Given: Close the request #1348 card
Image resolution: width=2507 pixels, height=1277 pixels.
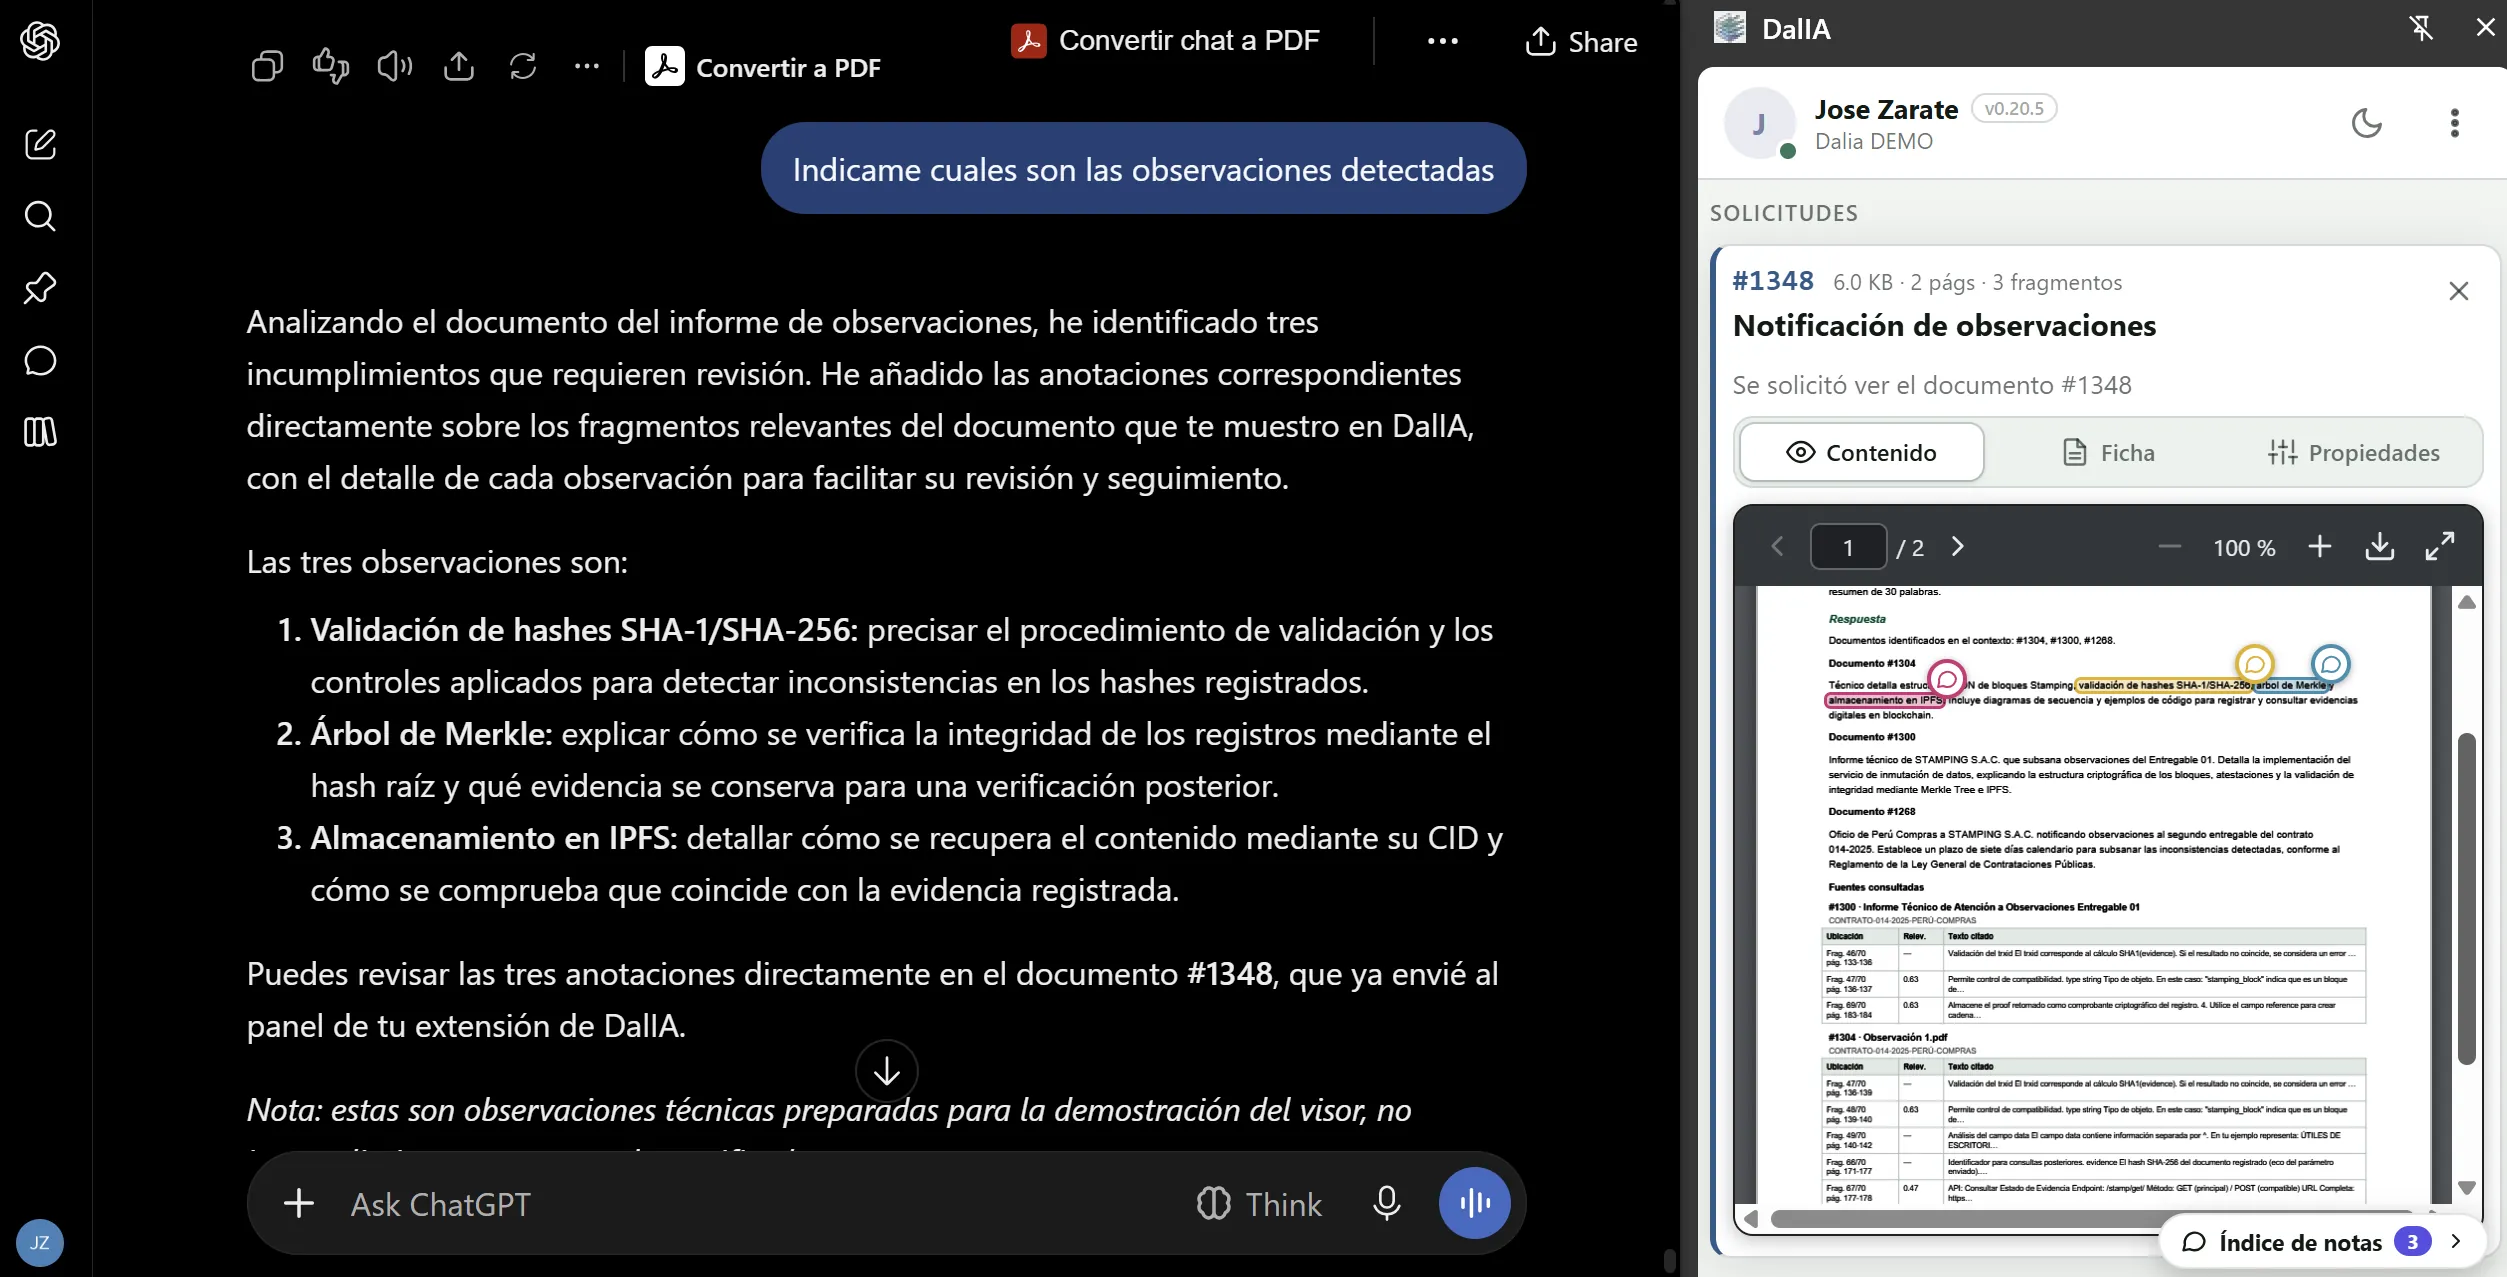Looking at the screenshot, I should pos(2458,291).
